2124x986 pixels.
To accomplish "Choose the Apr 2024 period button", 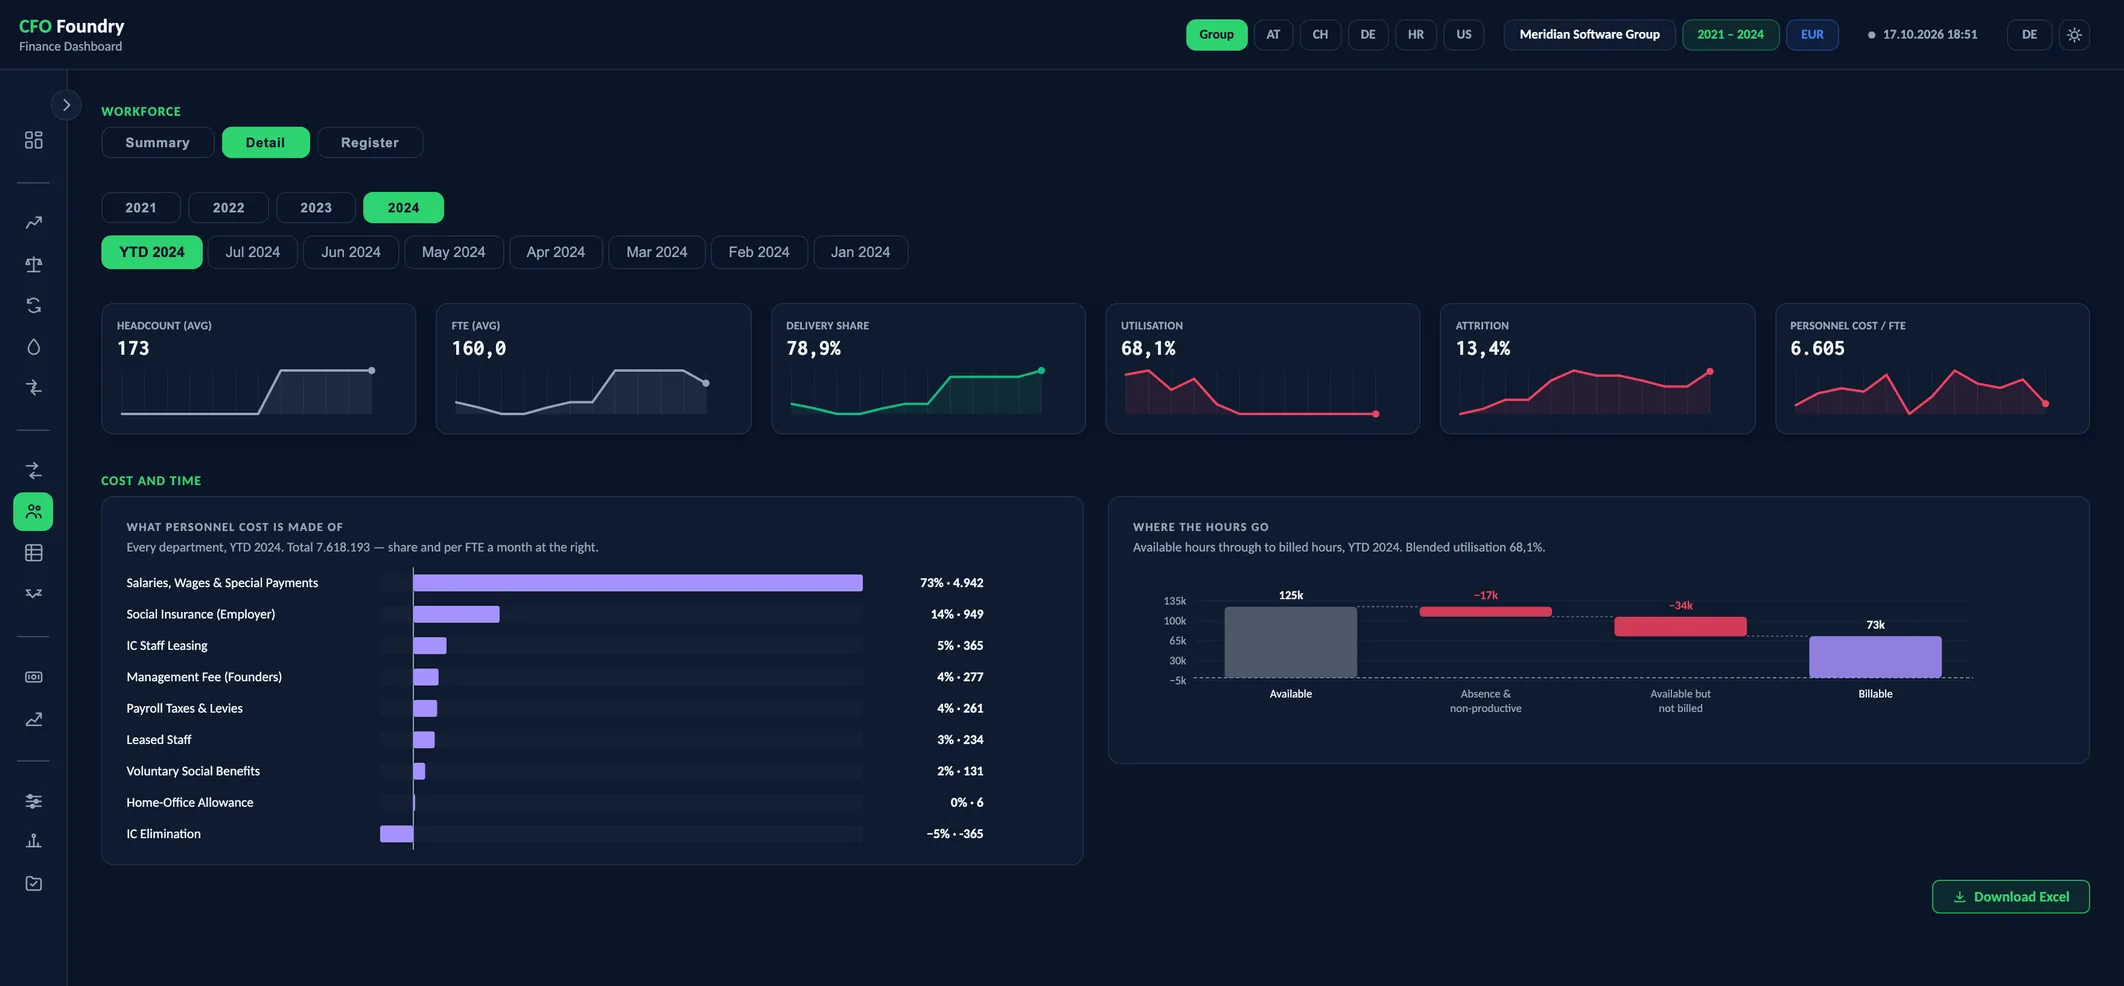I will click(555, 252).
